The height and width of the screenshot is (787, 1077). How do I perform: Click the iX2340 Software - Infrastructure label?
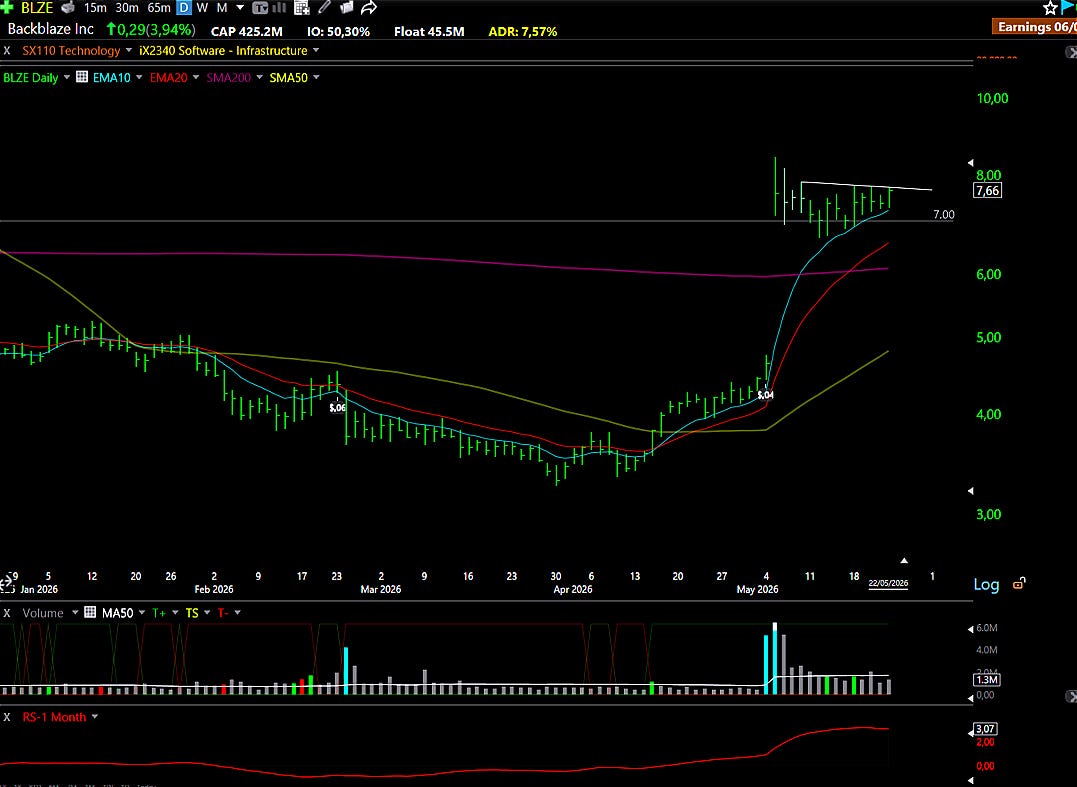point(223,51)
